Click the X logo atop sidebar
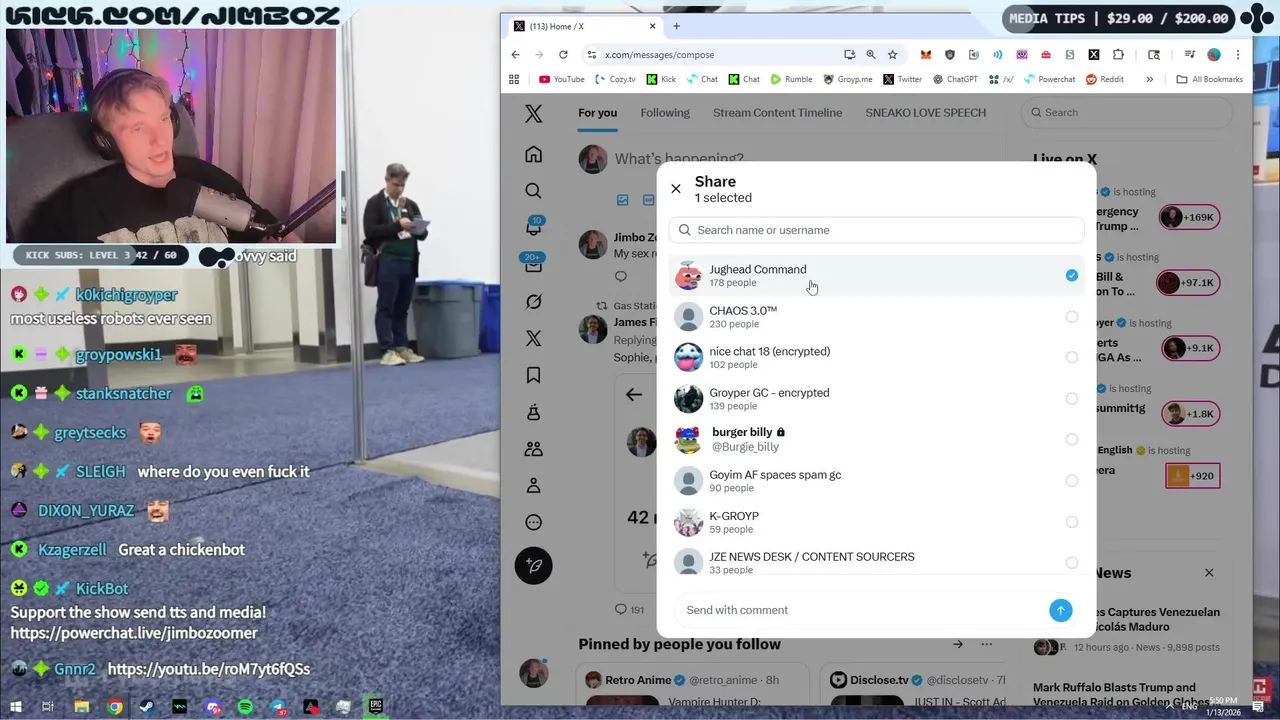1280x720 pixels. 533,113
